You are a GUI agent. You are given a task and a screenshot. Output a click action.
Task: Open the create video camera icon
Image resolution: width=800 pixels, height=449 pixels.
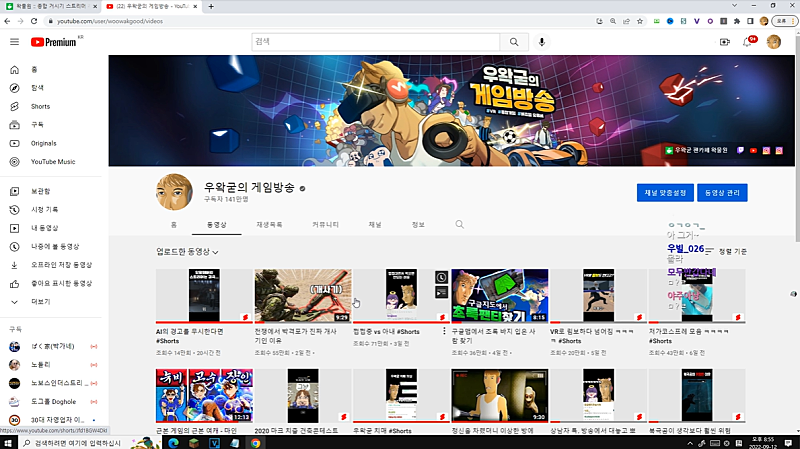(724, 42)
